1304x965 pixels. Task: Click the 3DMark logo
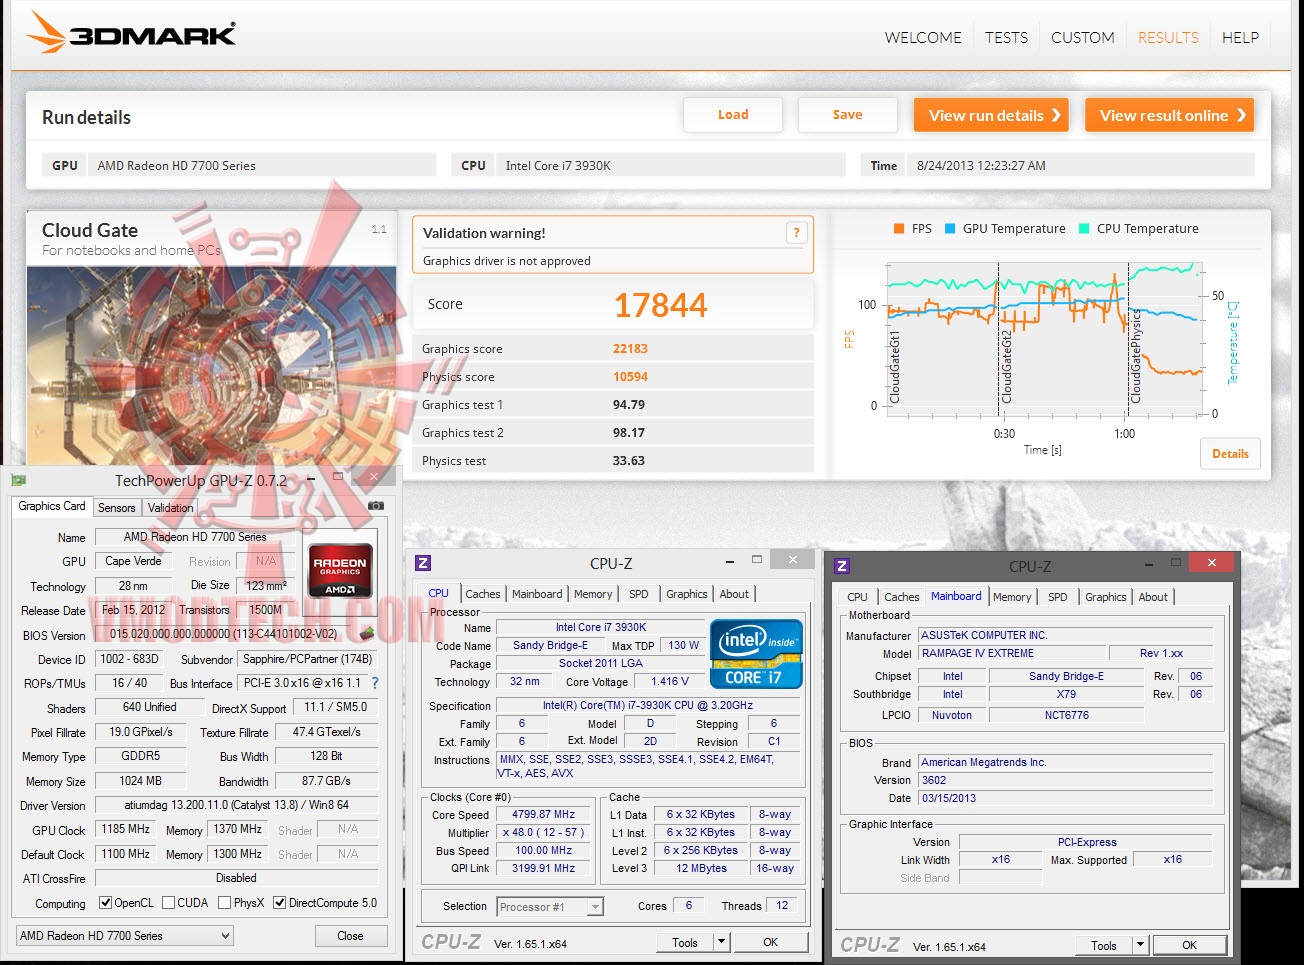coord(131,33)
